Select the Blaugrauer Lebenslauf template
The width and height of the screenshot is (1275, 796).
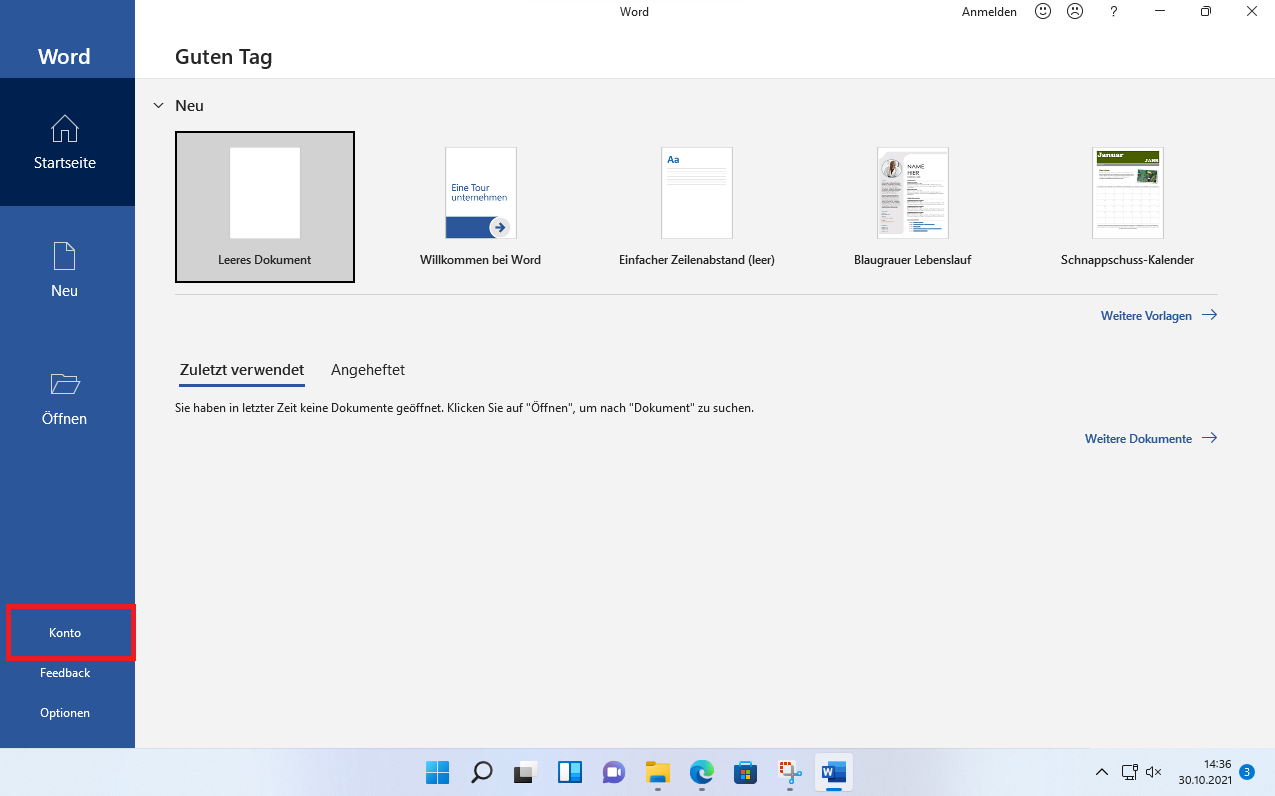pos(912,206)
